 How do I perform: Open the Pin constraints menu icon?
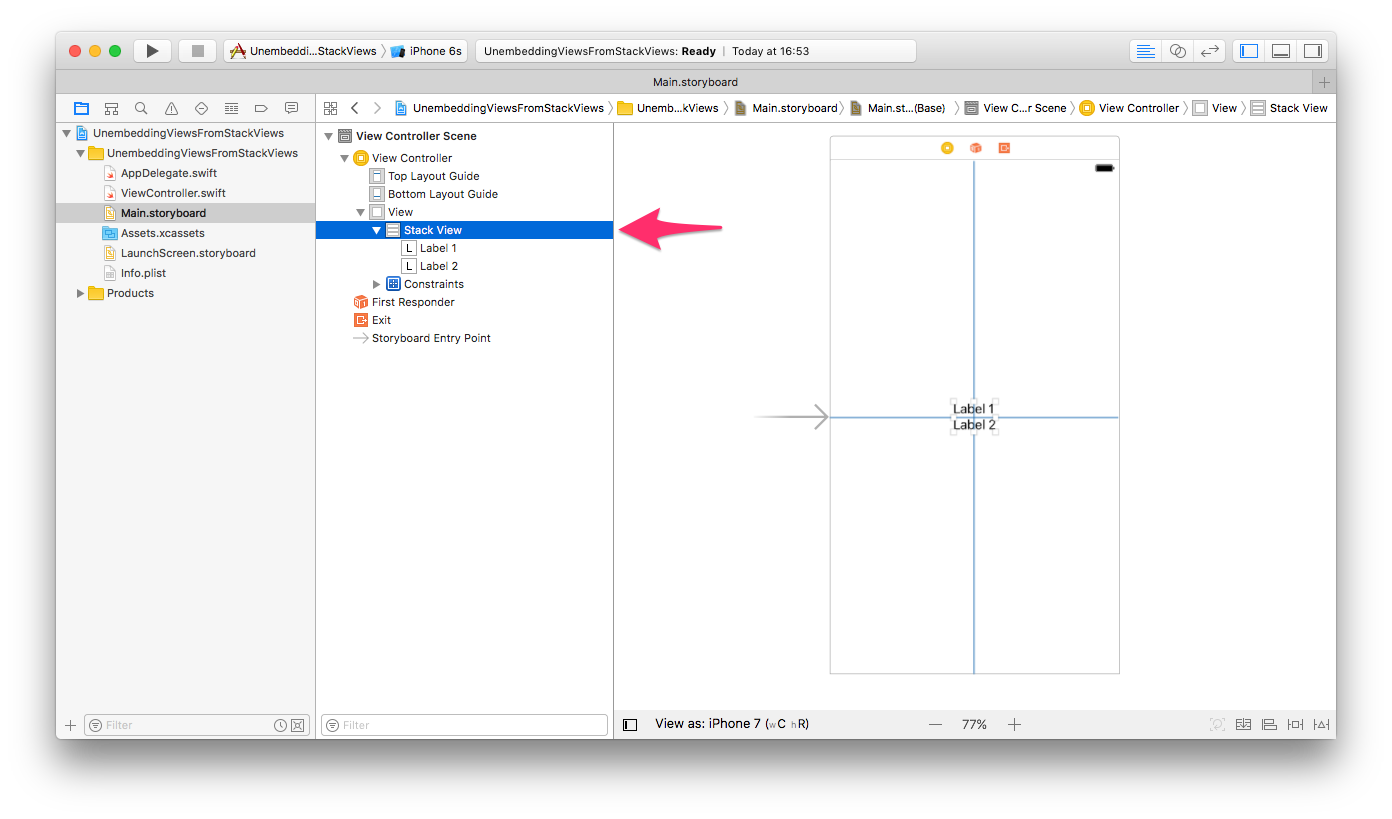1295,724
